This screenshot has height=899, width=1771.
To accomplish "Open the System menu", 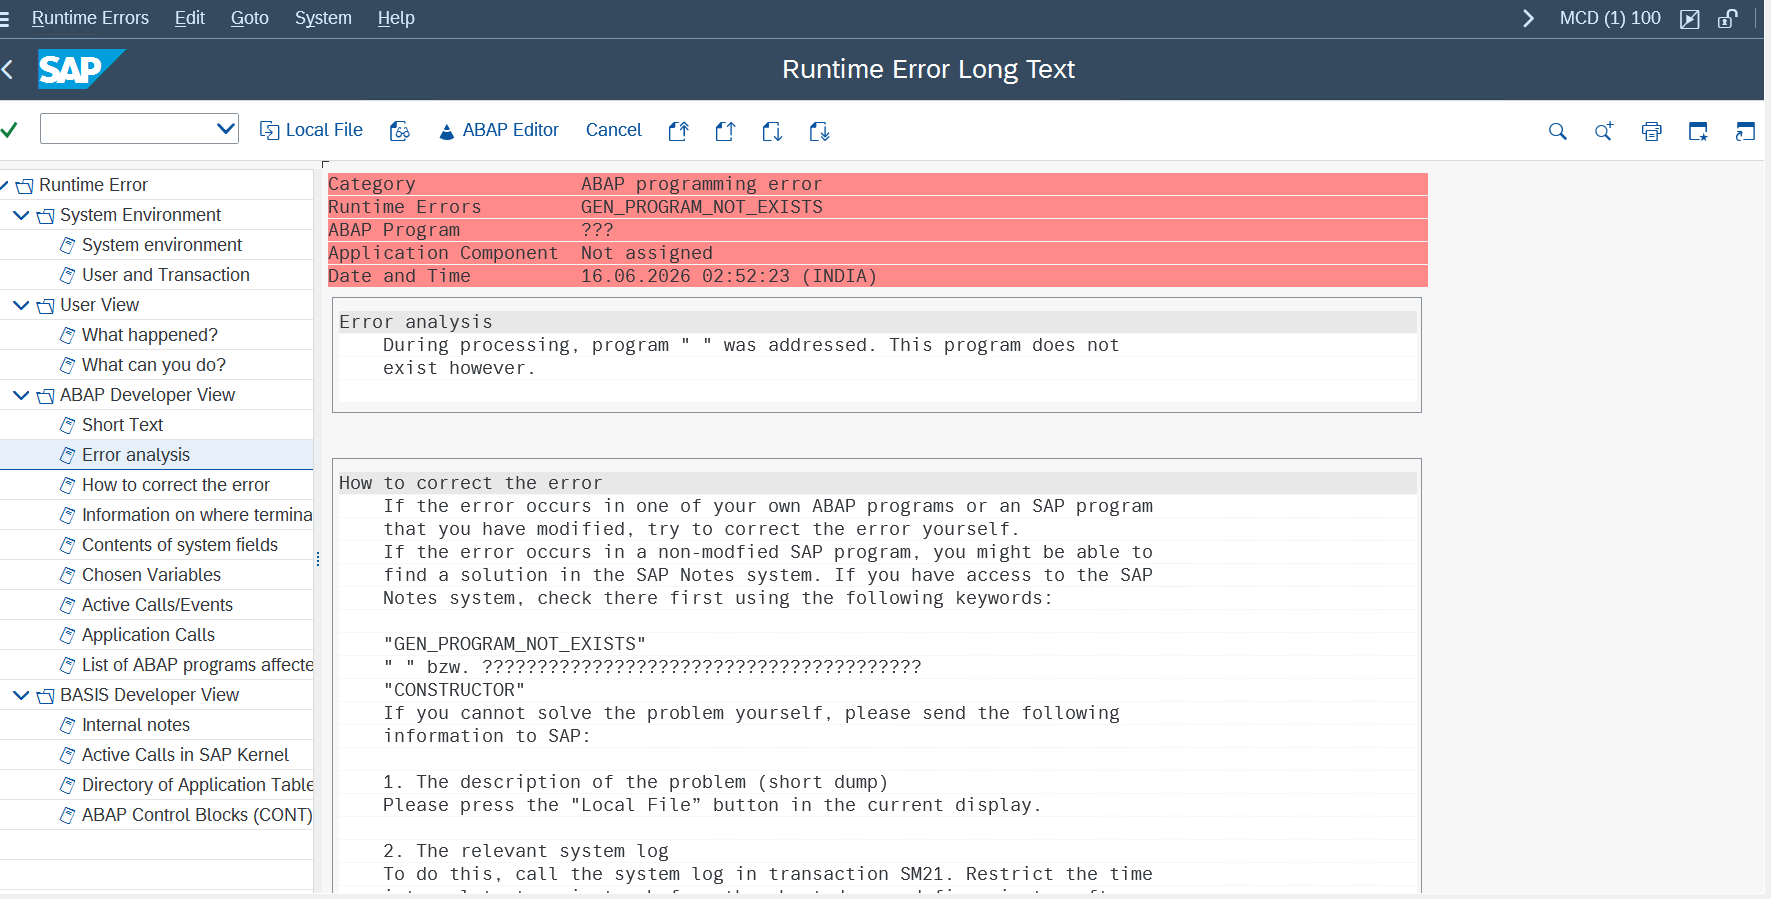I will [x=323, y=18].
